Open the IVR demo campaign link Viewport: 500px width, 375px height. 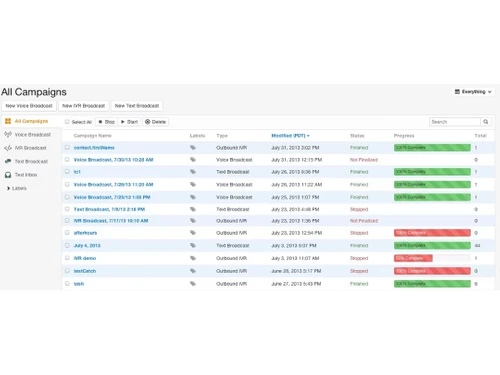pos(85,258)
